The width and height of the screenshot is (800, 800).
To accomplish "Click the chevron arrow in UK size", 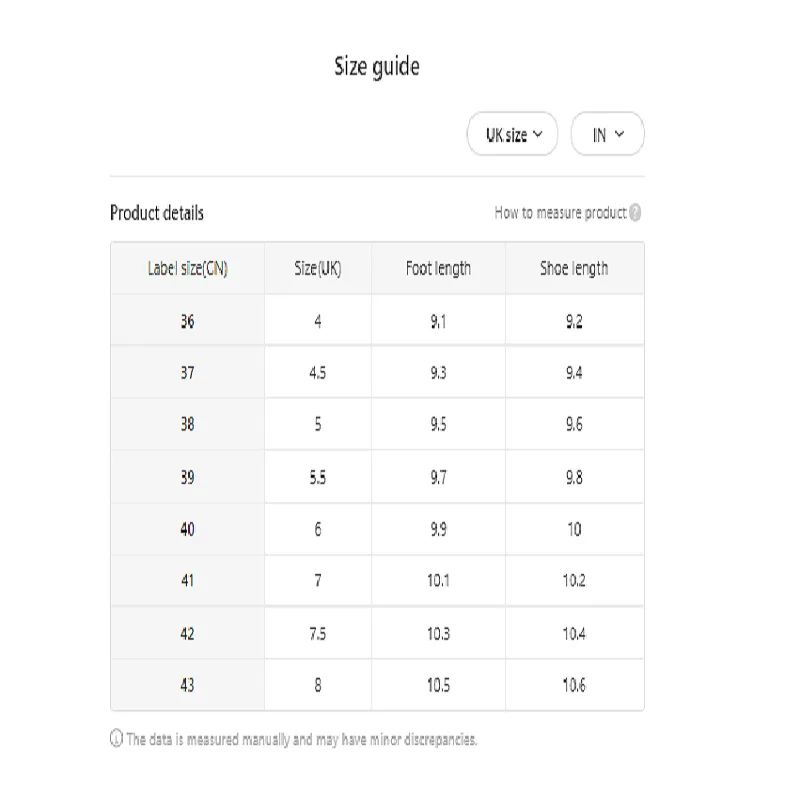I will coord(538,134).
